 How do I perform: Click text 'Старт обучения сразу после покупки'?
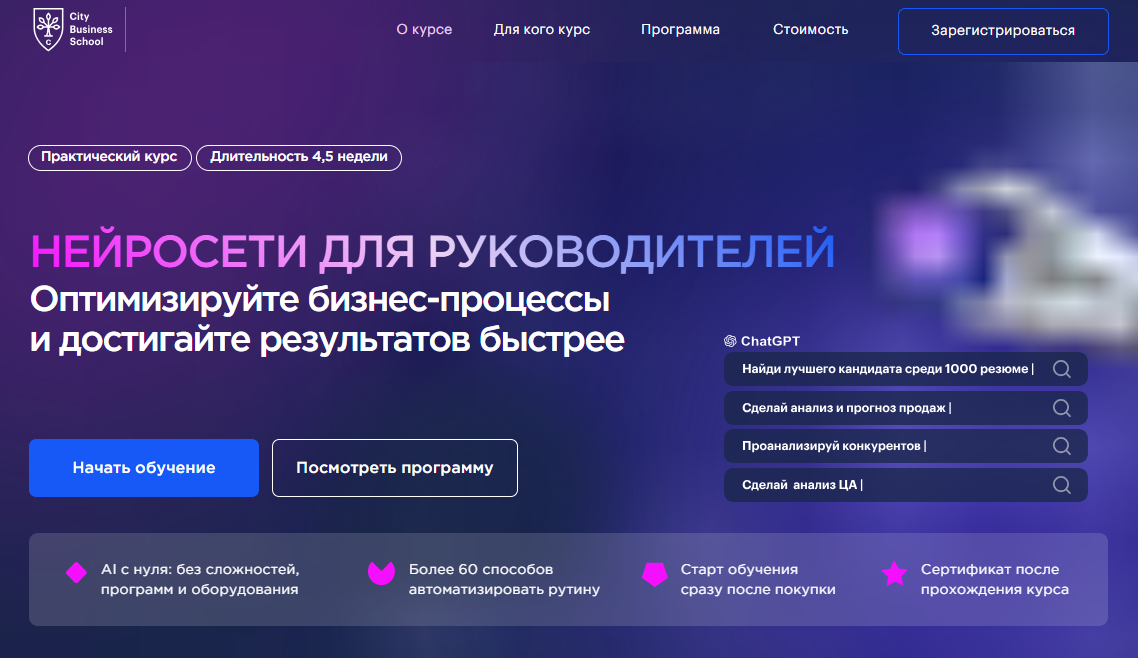click(758, 579)
